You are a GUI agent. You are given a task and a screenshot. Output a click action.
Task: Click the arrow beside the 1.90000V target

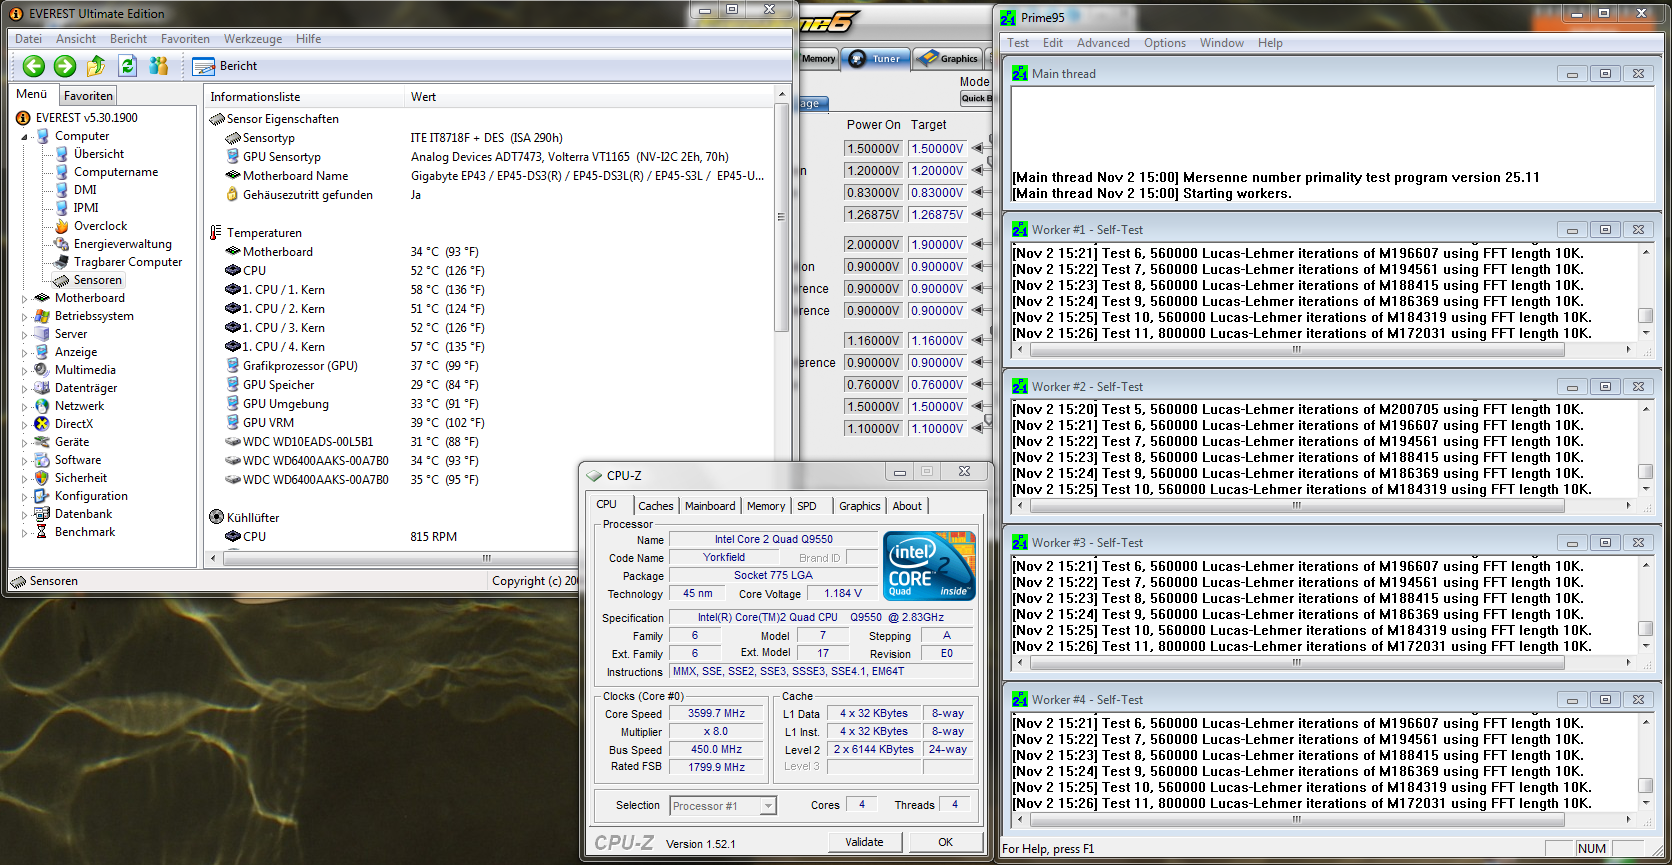coord(978,245)
